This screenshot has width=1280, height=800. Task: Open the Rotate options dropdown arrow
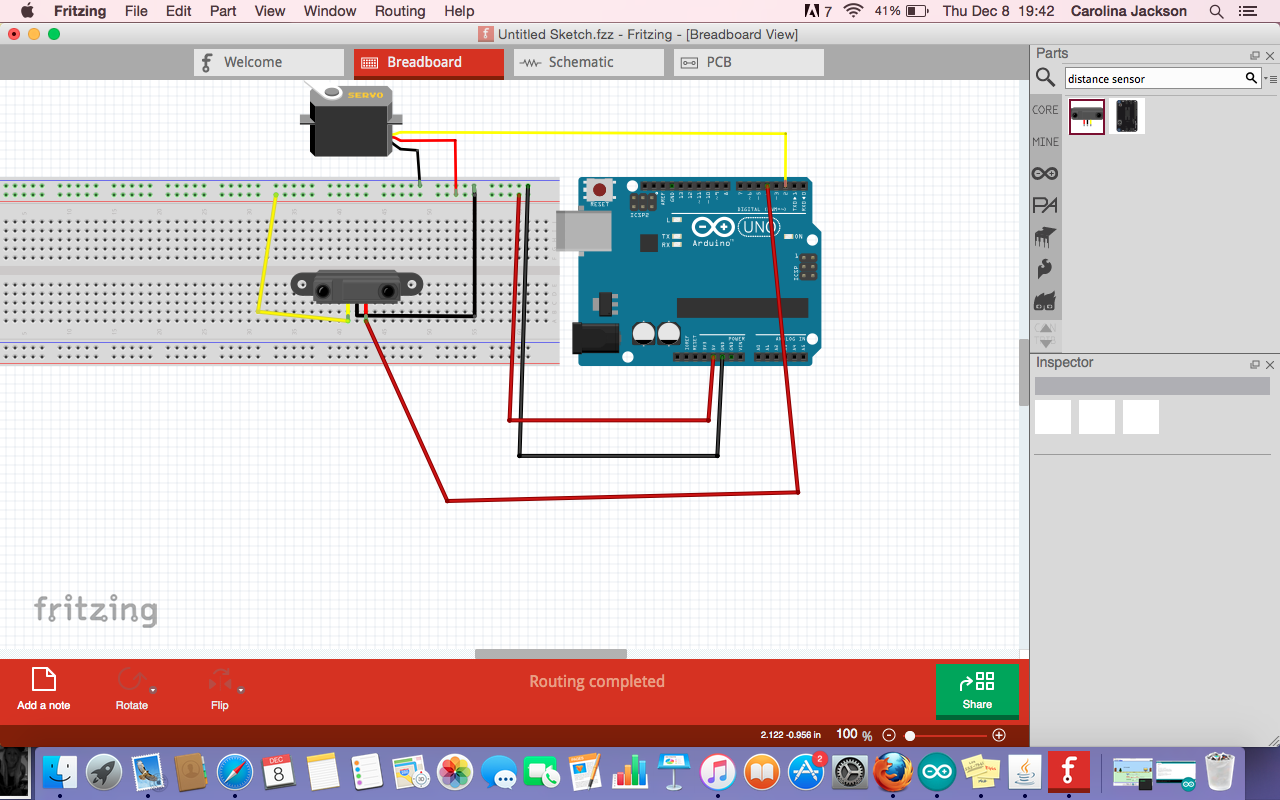[153, 690]
